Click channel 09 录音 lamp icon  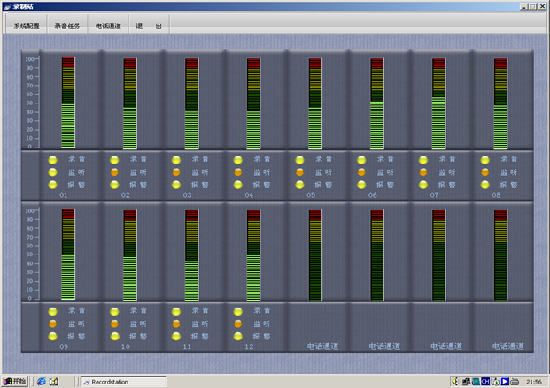point(53,312)
